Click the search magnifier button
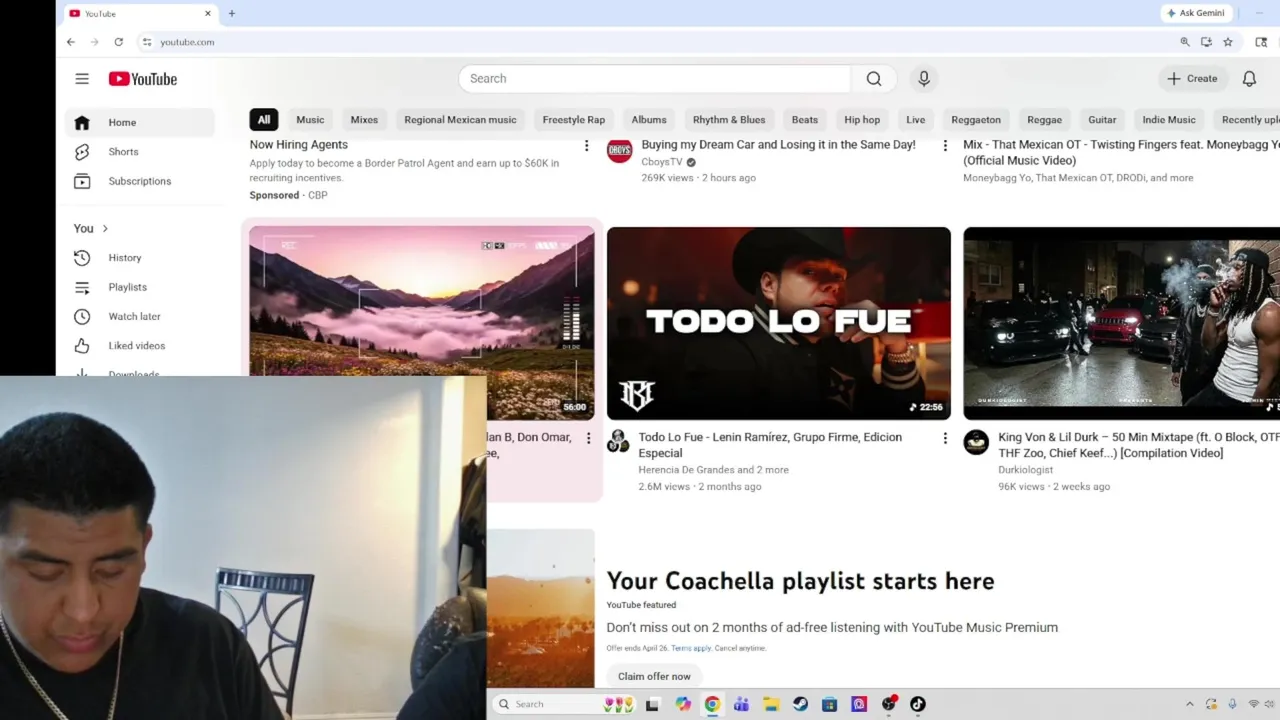 click(x=874, y=79)
